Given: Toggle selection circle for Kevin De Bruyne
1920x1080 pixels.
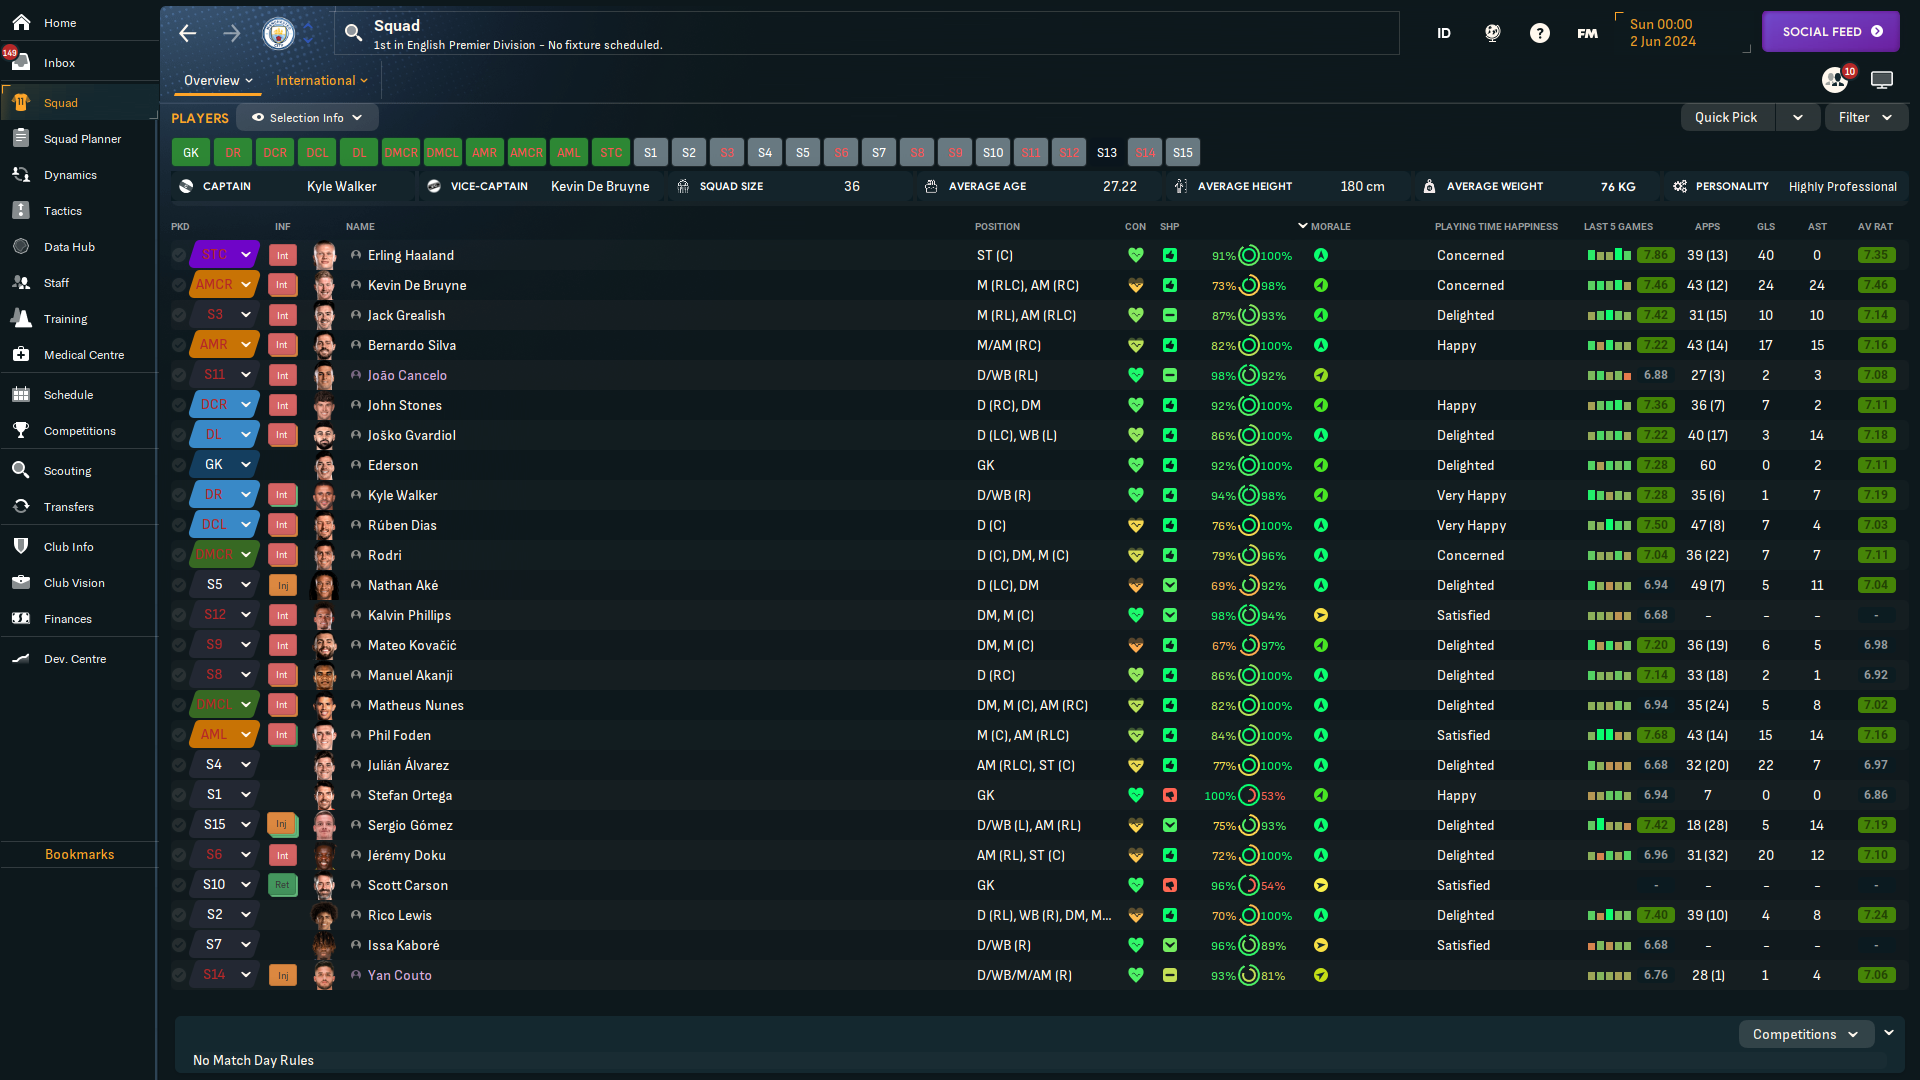Looking at the screenshot, I should 178,285.
